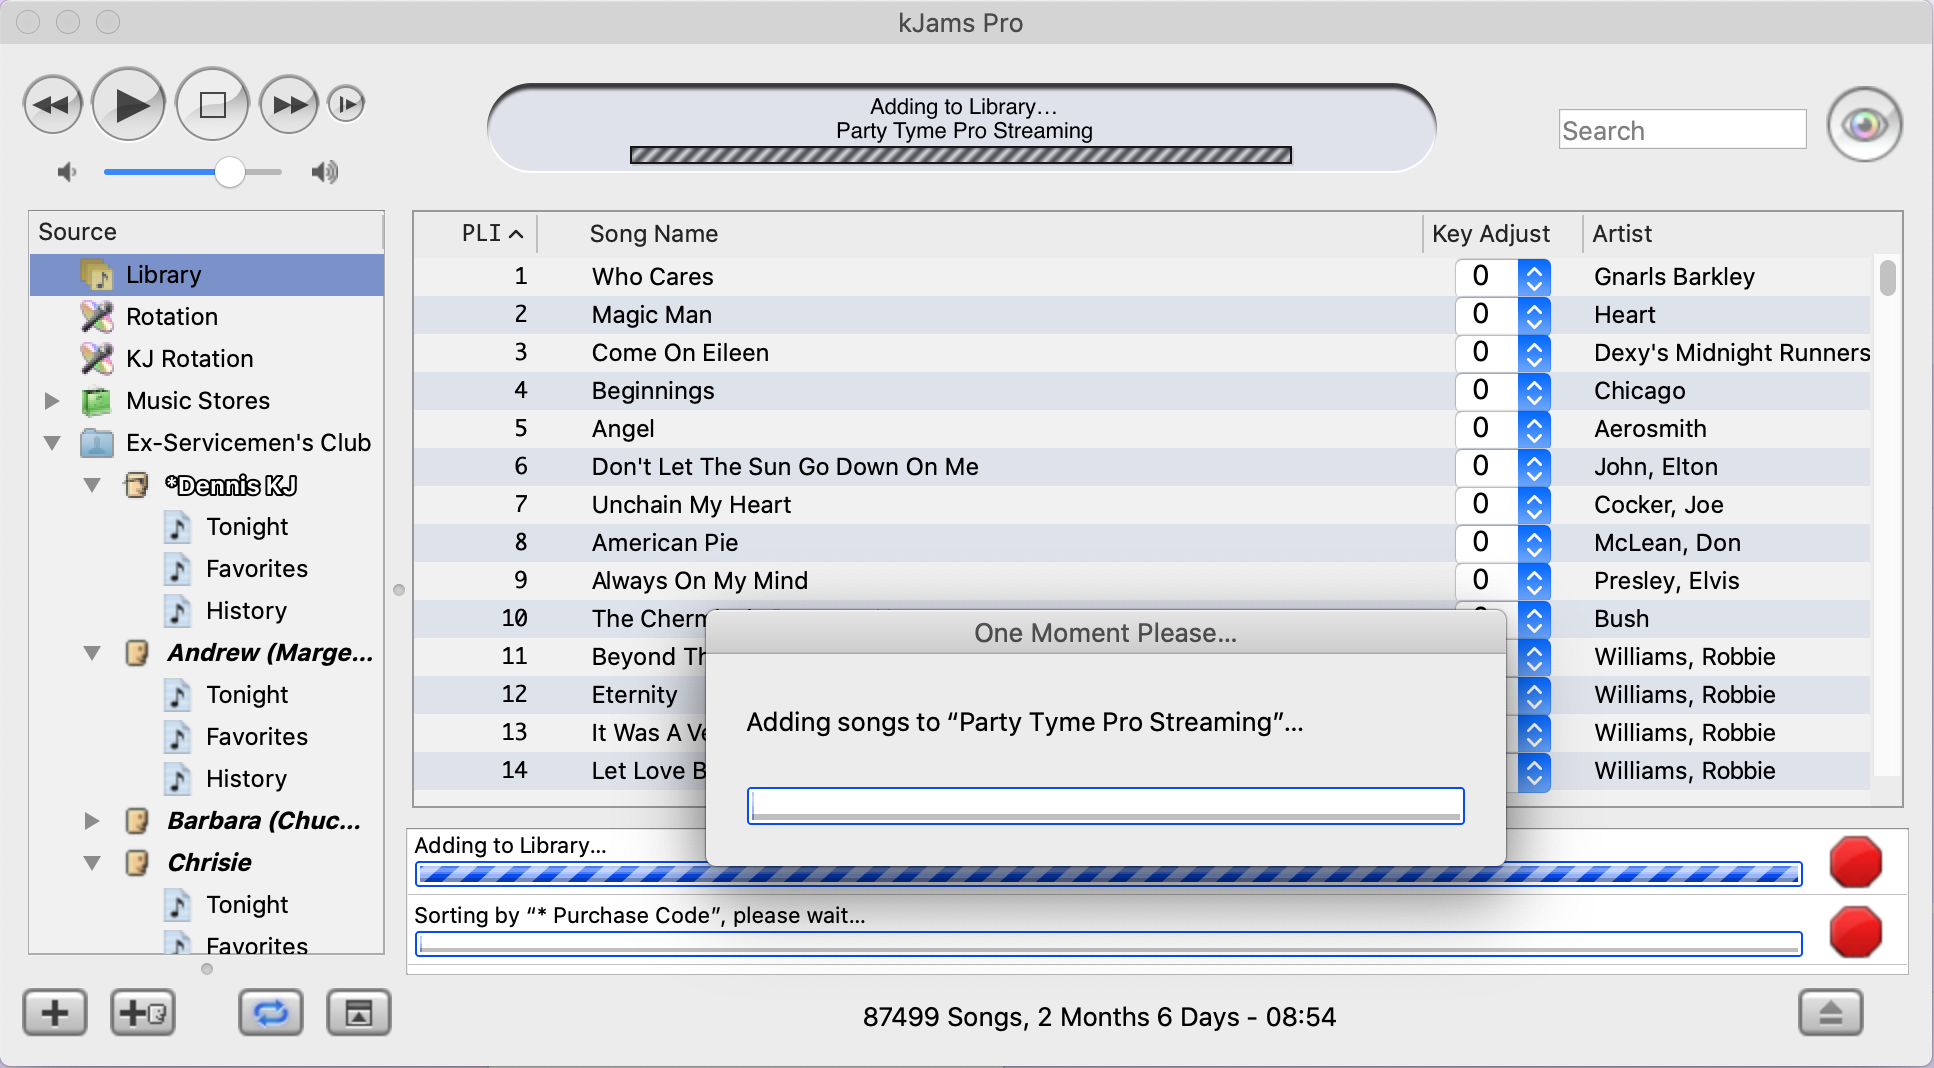The height and width of the screenshot is (1068, 1934).
Task: Click the Stop playback button
Action: [212, 104]
